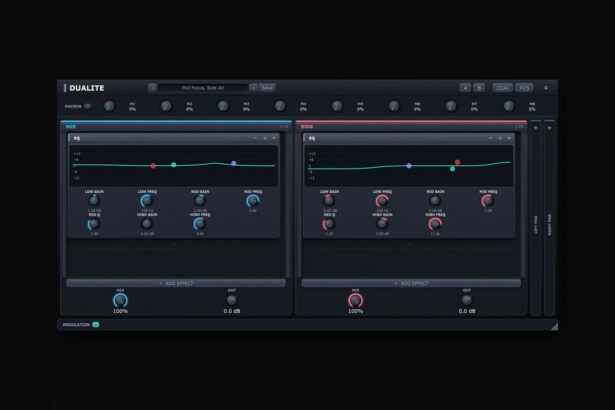Click the Mid EQ Low Gain knob
Viewport: 615px width, 410px height.
point(94,200)
